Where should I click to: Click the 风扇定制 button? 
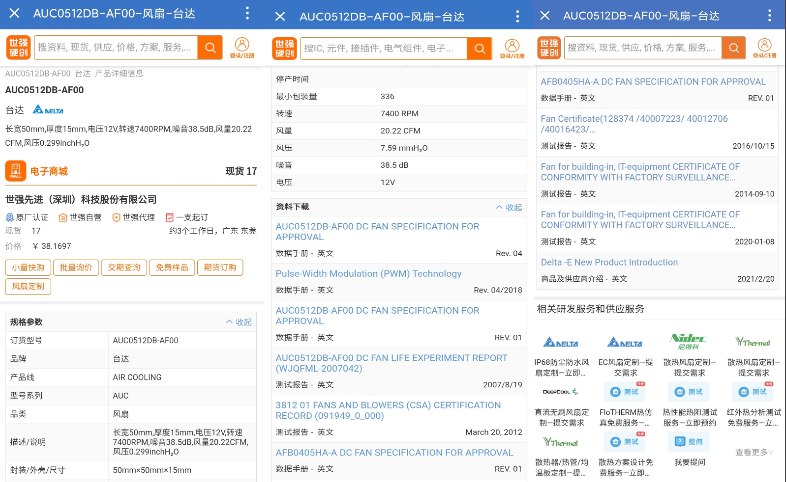coord(28,286)
